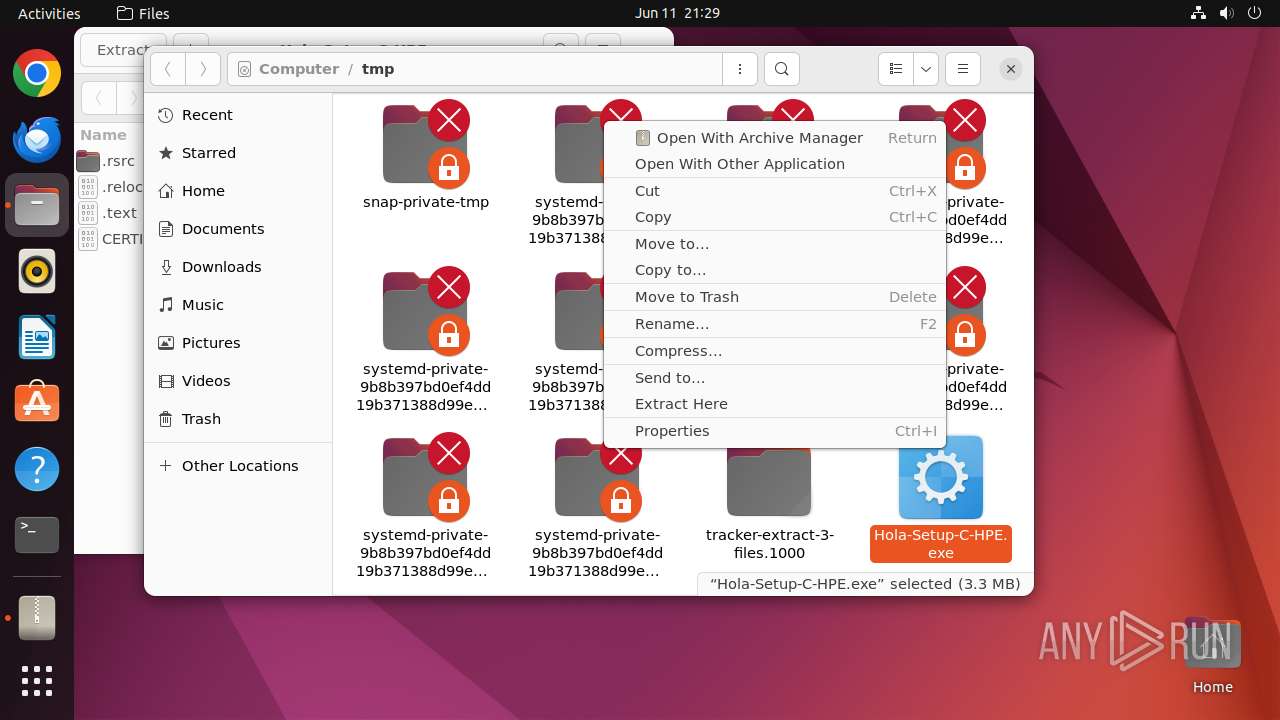Open Google Chrome from the dock
This screenshot has height=720, width=1280.
point(37,74)
